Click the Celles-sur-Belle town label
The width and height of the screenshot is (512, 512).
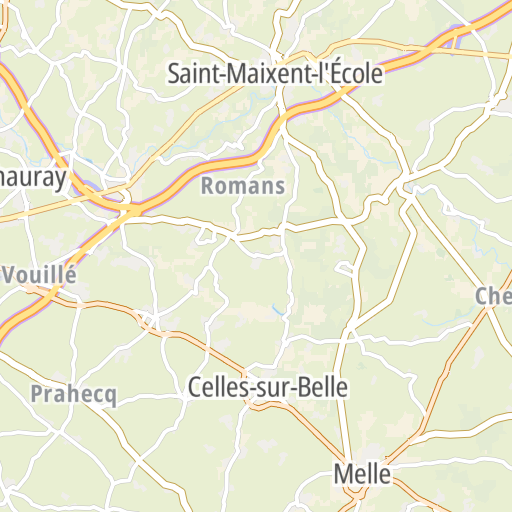(x=268, y=387)
